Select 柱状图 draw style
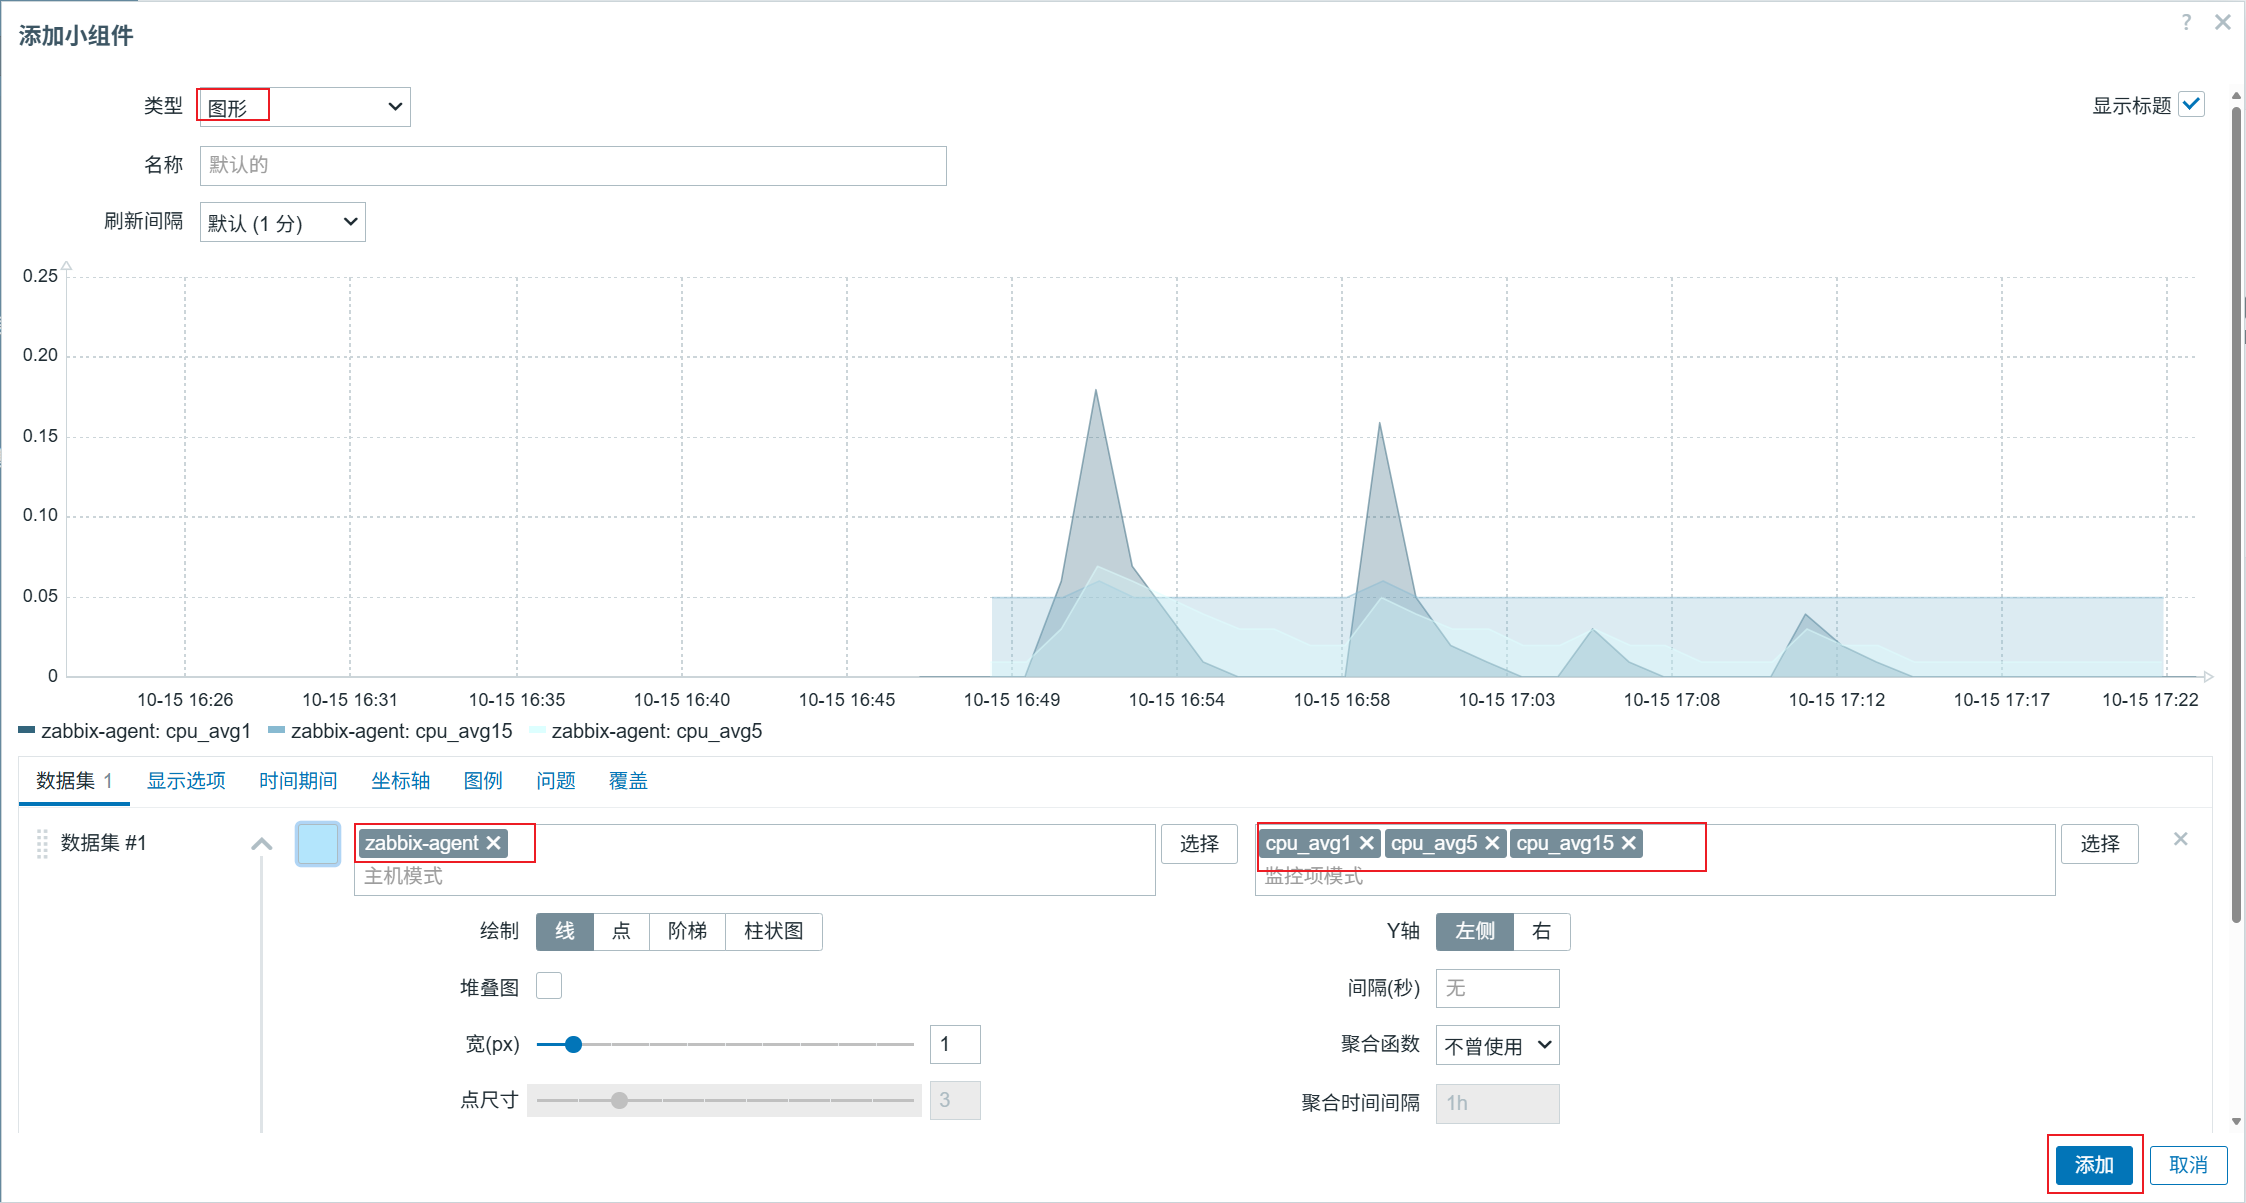The width and height of the screenshot is (2246, 1203). click(773, 931)
